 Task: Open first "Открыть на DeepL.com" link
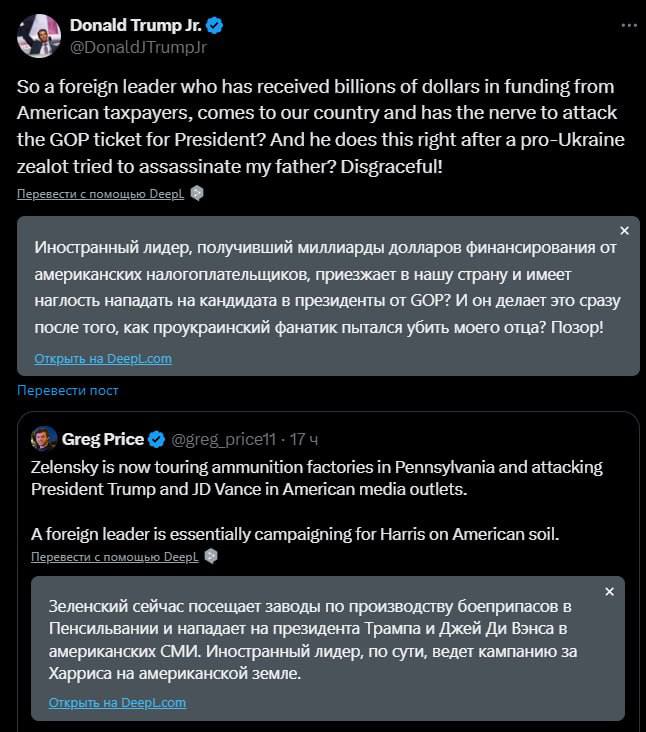coord(103,358)
